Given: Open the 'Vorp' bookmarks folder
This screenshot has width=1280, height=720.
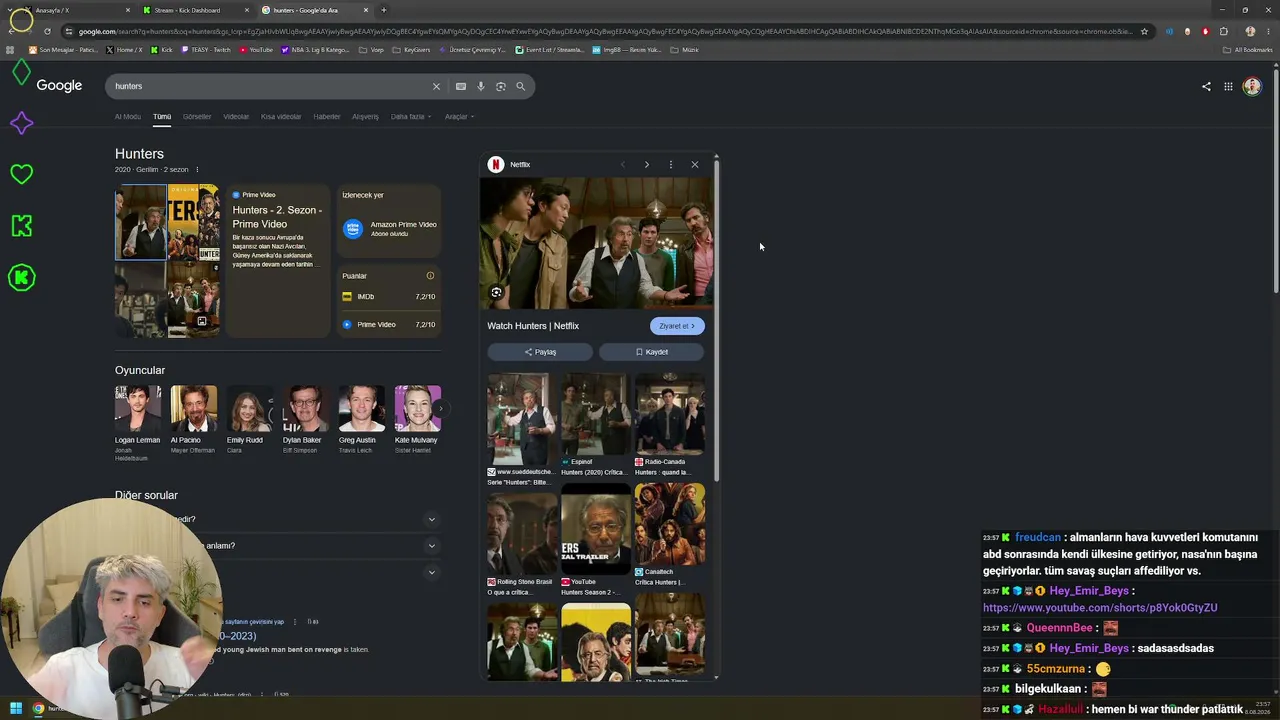Looking at the screenshot, I should [x=372, y=49].
